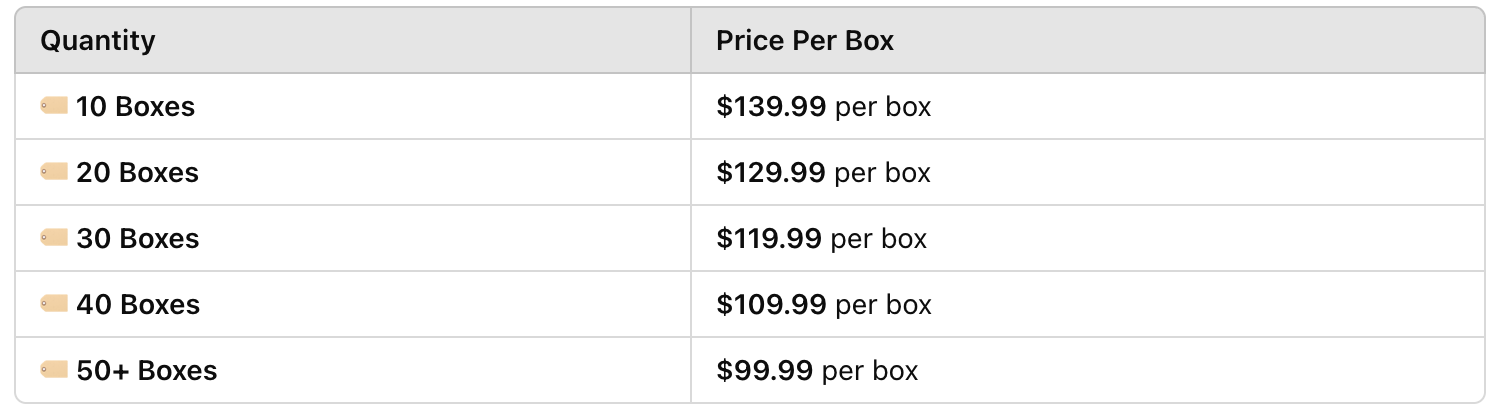
Task: Select the 40 Boxes quantity label
Action: tap(138, 305)
